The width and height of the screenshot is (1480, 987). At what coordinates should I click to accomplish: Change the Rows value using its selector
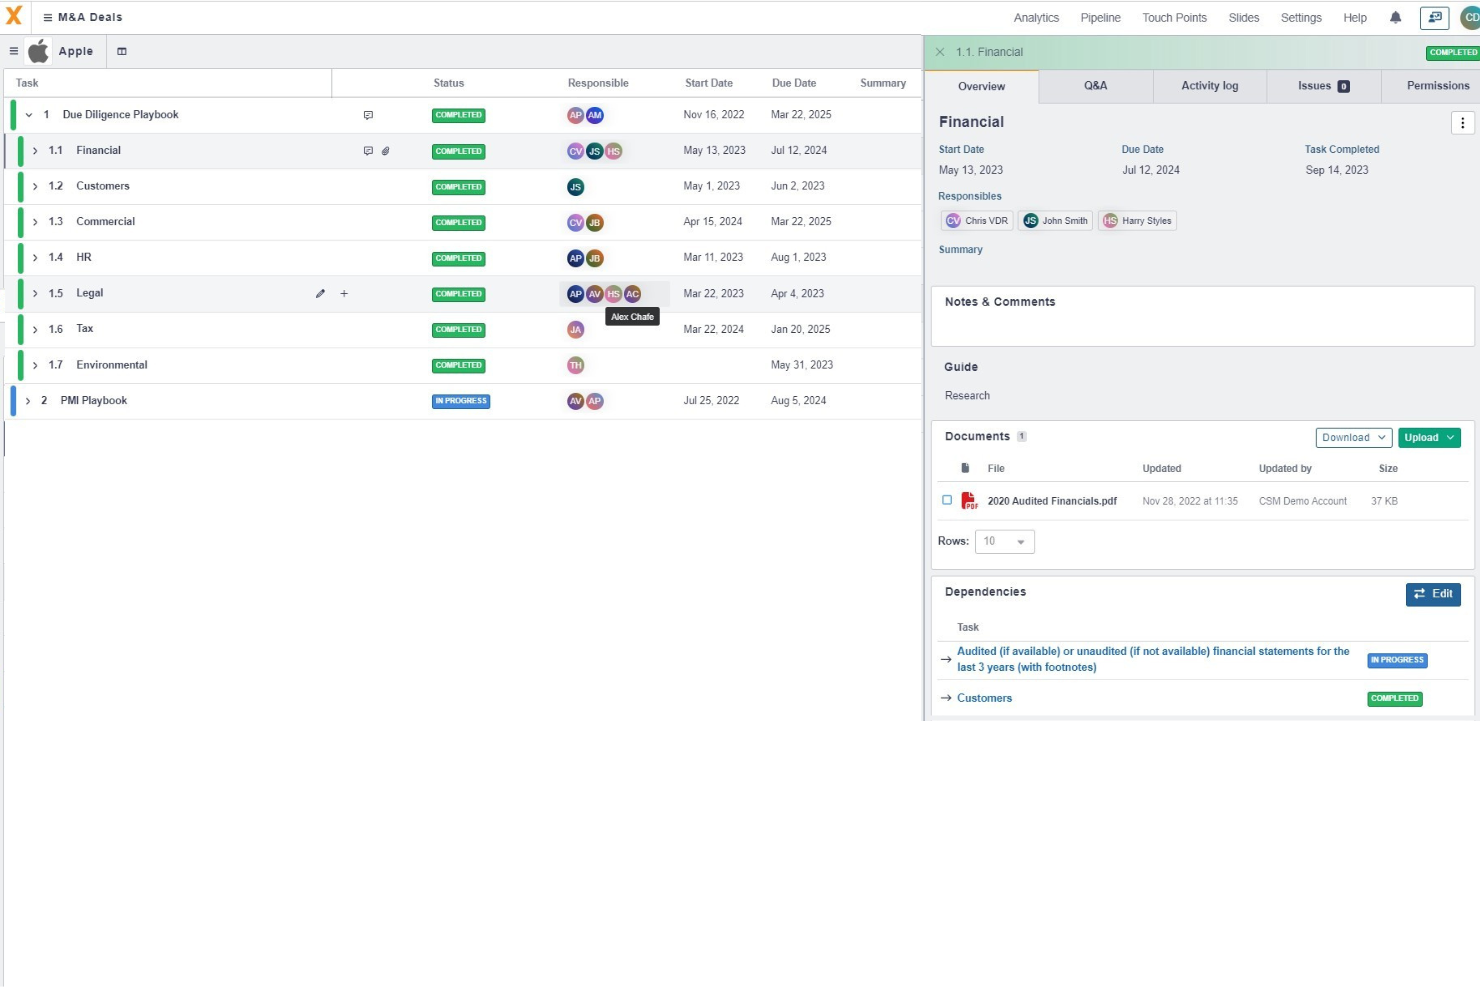pos(1004,541)
